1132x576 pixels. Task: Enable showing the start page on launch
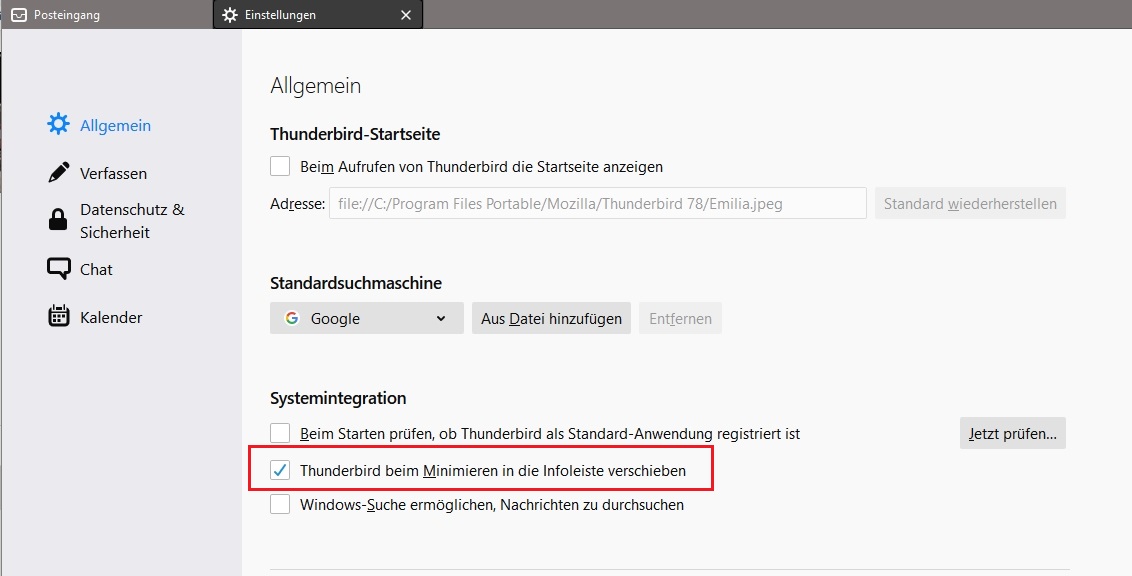[x=281, y=167]
